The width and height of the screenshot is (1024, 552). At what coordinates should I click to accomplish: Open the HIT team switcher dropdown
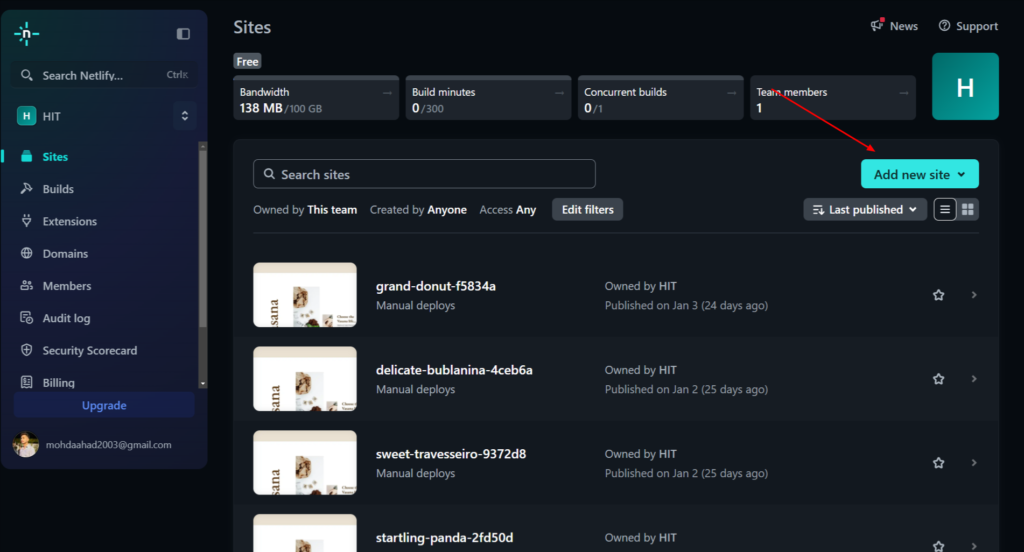click(x=185, y=116)
